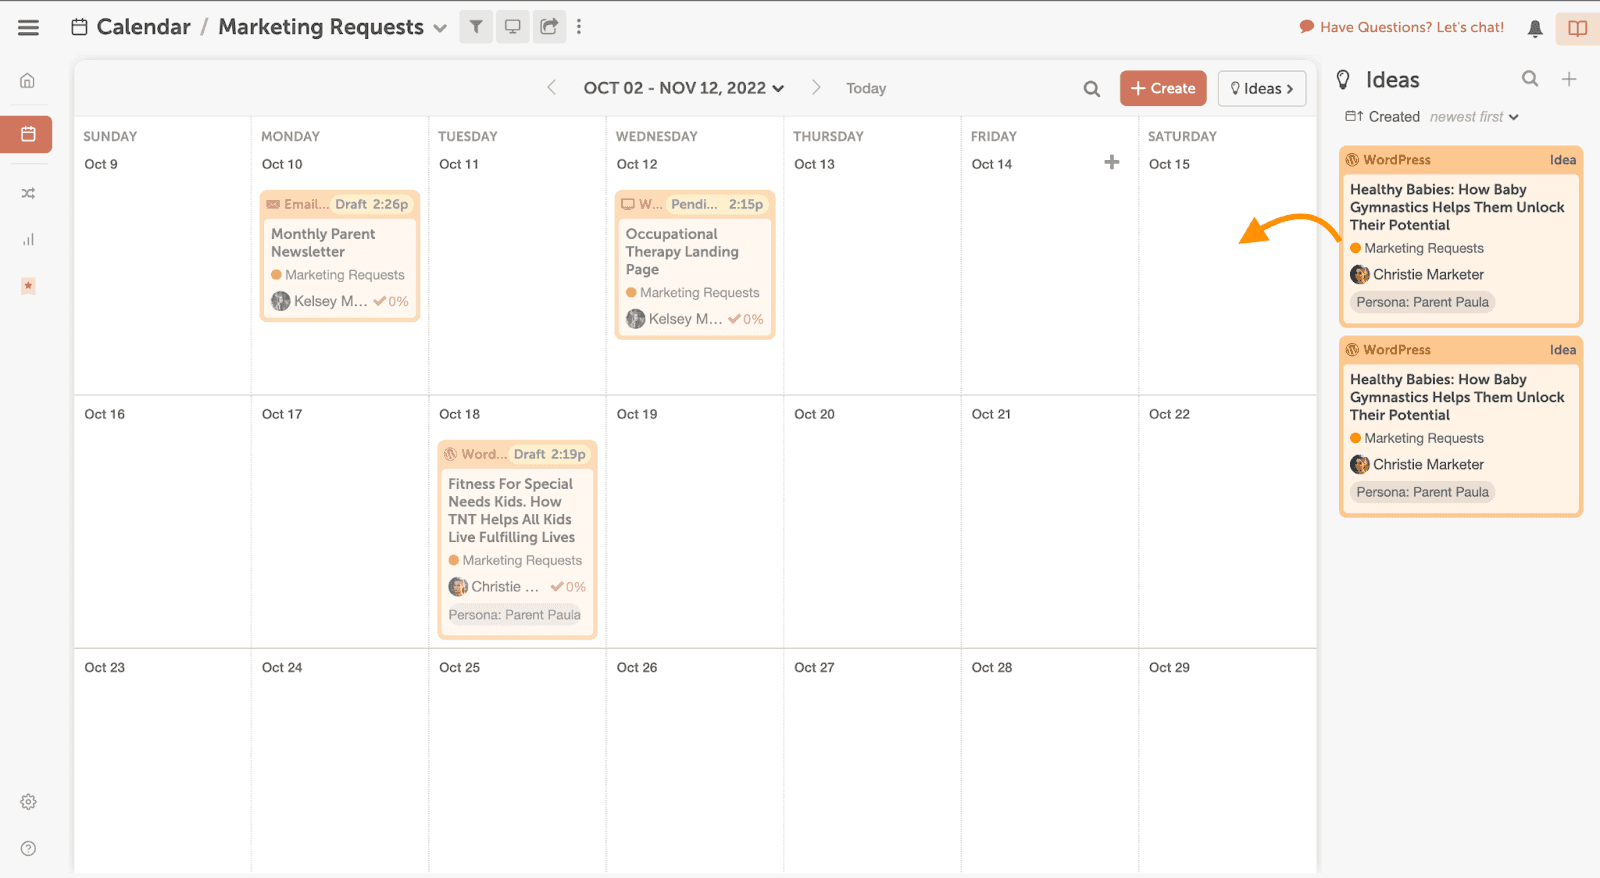Click Draft 2:19p status on Fitness card
1600x878 pixels.
pos(549,454)
